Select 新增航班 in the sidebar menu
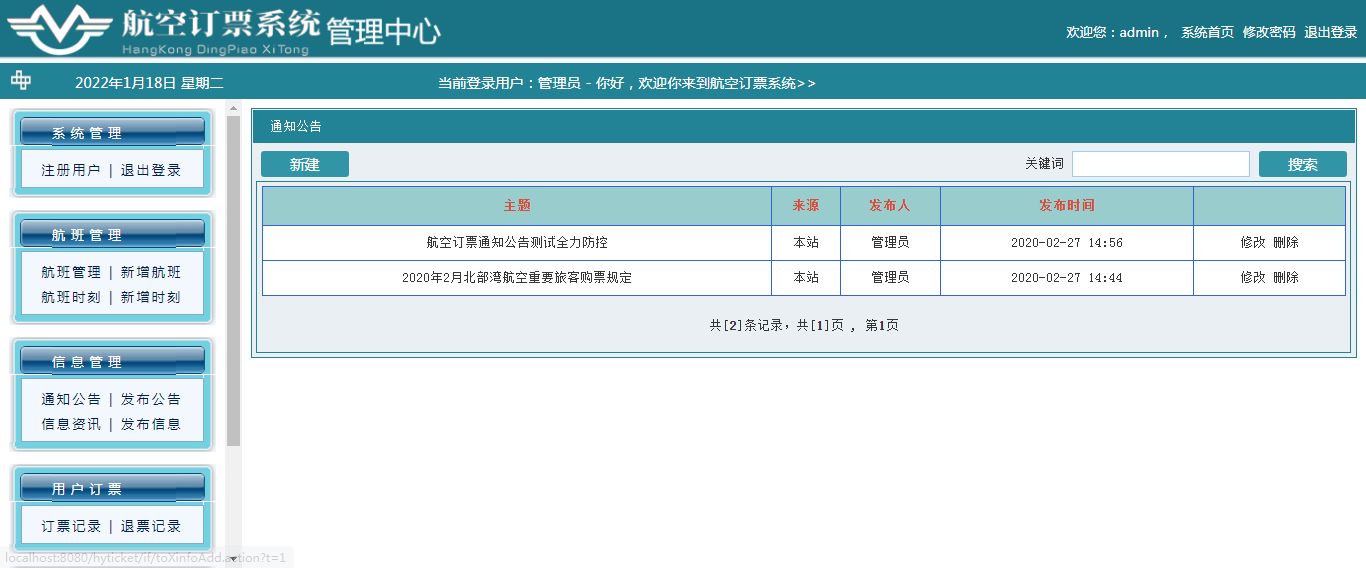 click(x=151, y=272)
